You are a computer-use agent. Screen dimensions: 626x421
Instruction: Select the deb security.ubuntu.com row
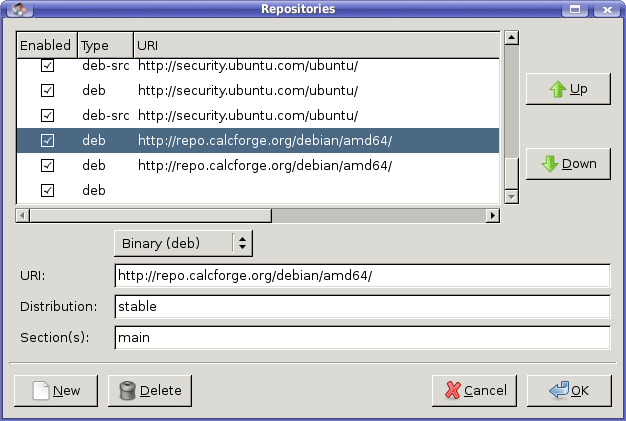click(x=248, y=92)
